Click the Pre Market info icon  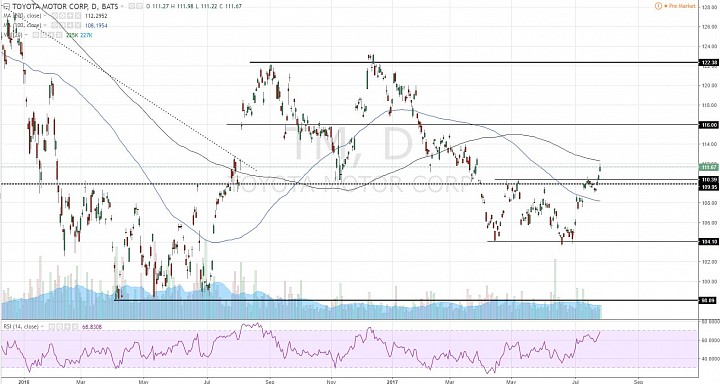[x=658, y=6]
